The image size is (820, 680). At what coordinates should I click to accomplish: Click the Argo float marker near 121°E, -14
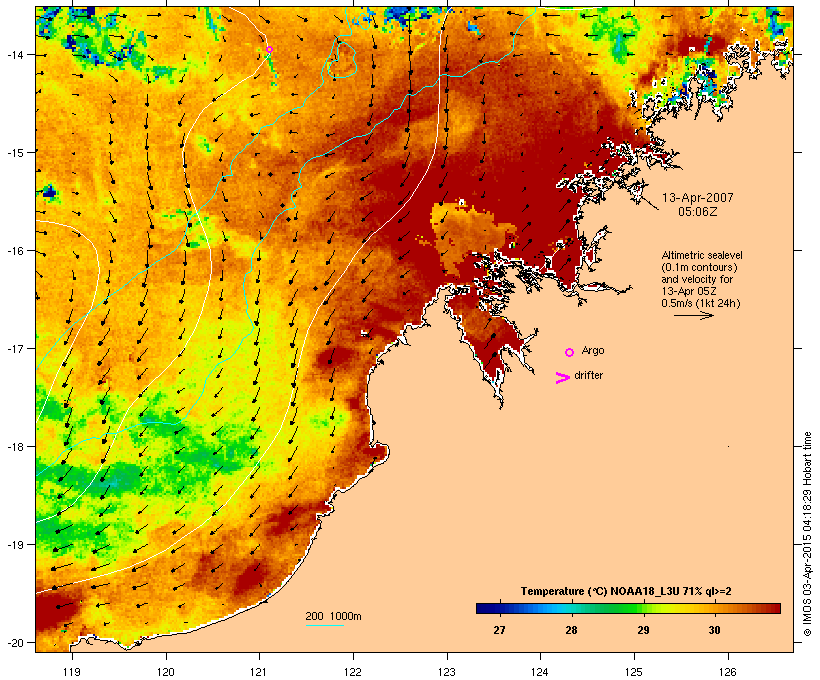click(269, 50)
